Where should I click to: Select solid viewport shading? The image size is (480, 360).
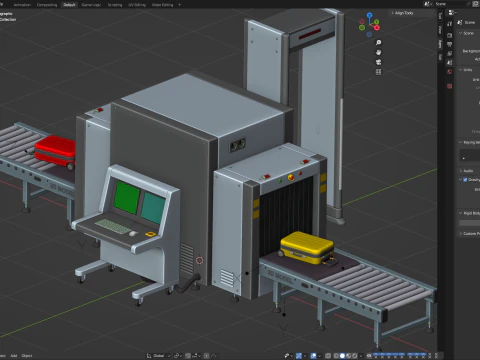coord(342,356)
